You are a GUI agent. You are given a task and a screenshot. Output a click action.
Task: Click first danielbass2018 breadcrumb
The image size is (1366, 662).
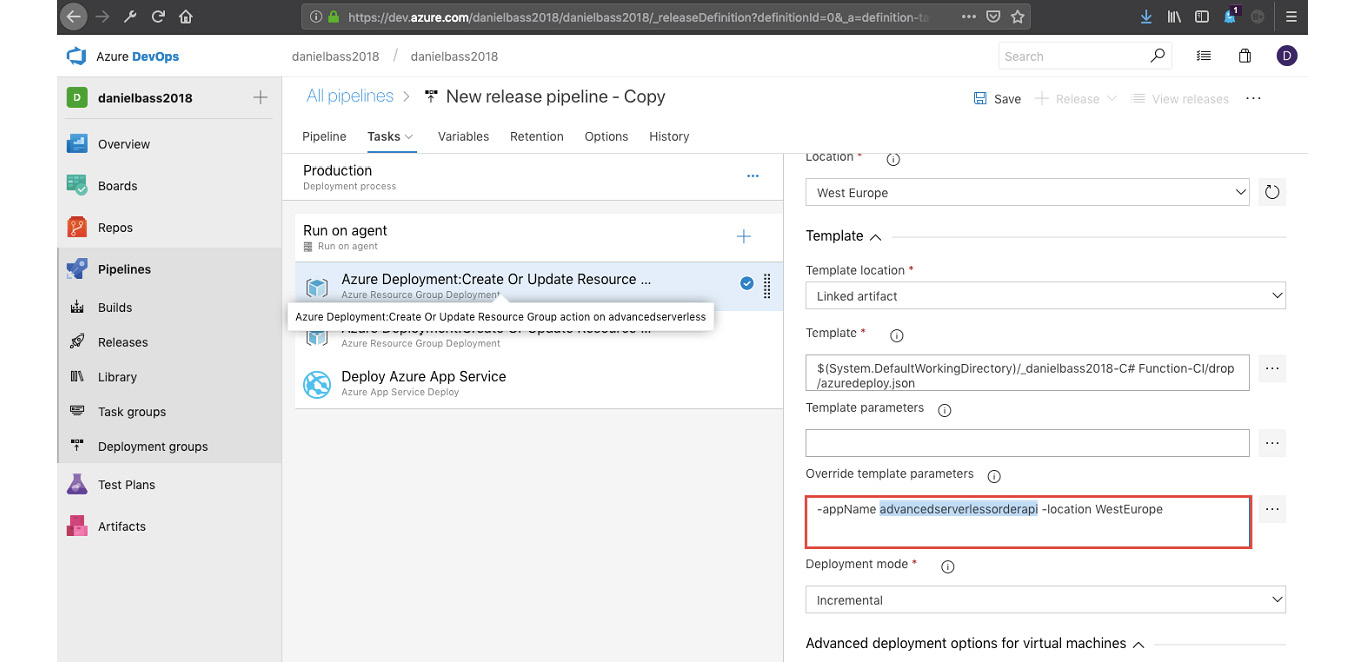(334, 56)
